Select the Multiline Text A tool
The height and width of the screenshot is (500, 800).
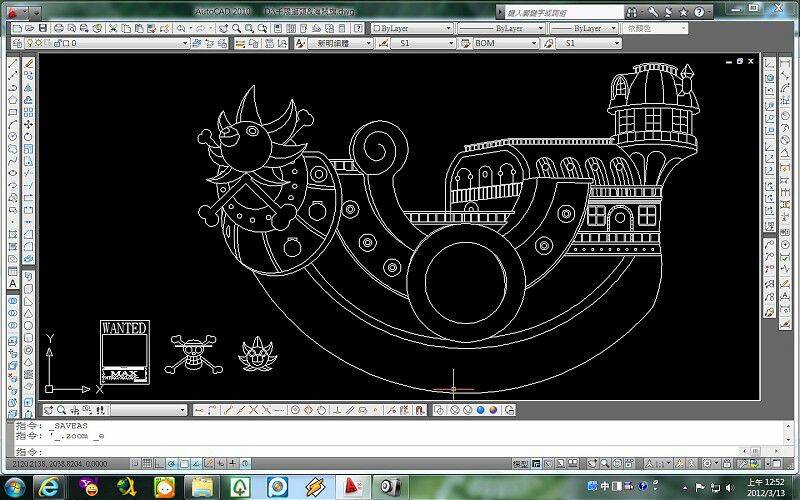tap(13, 284)
